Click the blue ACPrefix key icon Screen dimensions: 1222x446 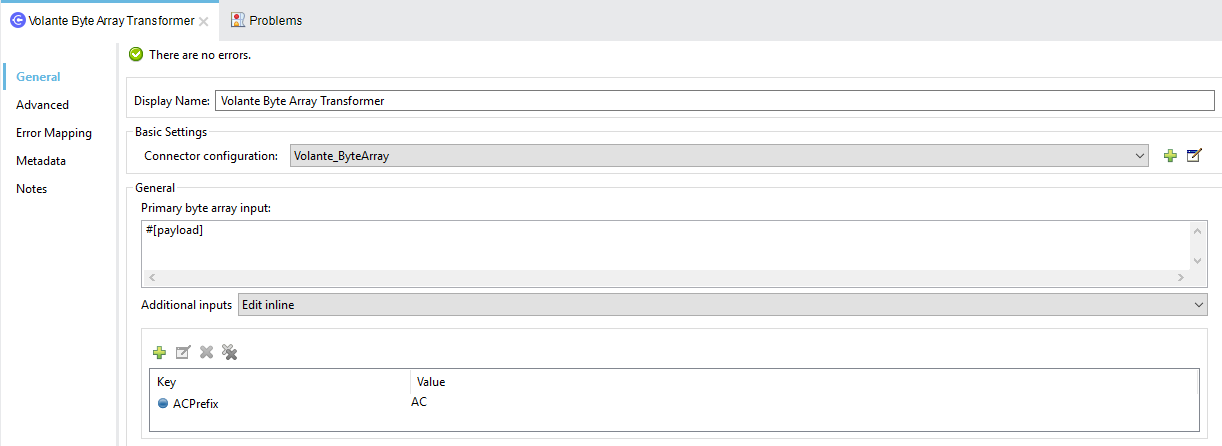pos(163,404)
